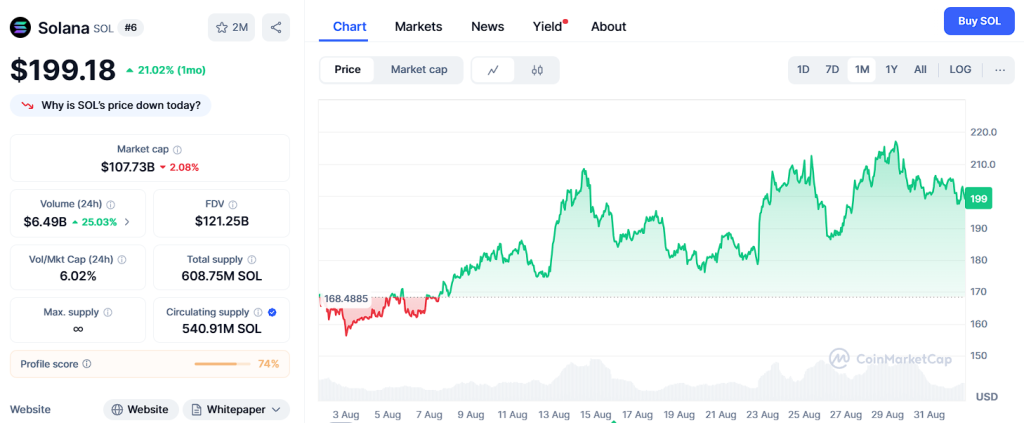Switch to the line chart icon

click(x=494, y=70)
